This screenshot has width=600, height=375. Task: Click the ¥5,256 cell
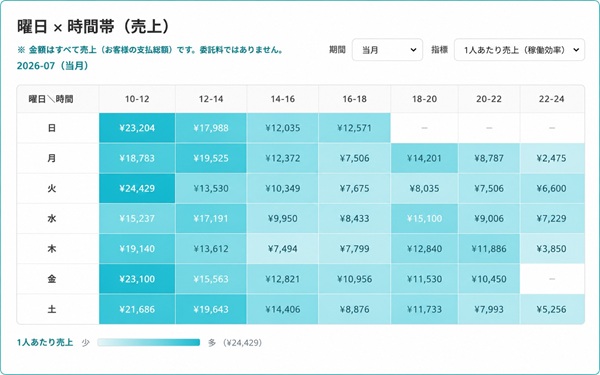click(552, 309)
